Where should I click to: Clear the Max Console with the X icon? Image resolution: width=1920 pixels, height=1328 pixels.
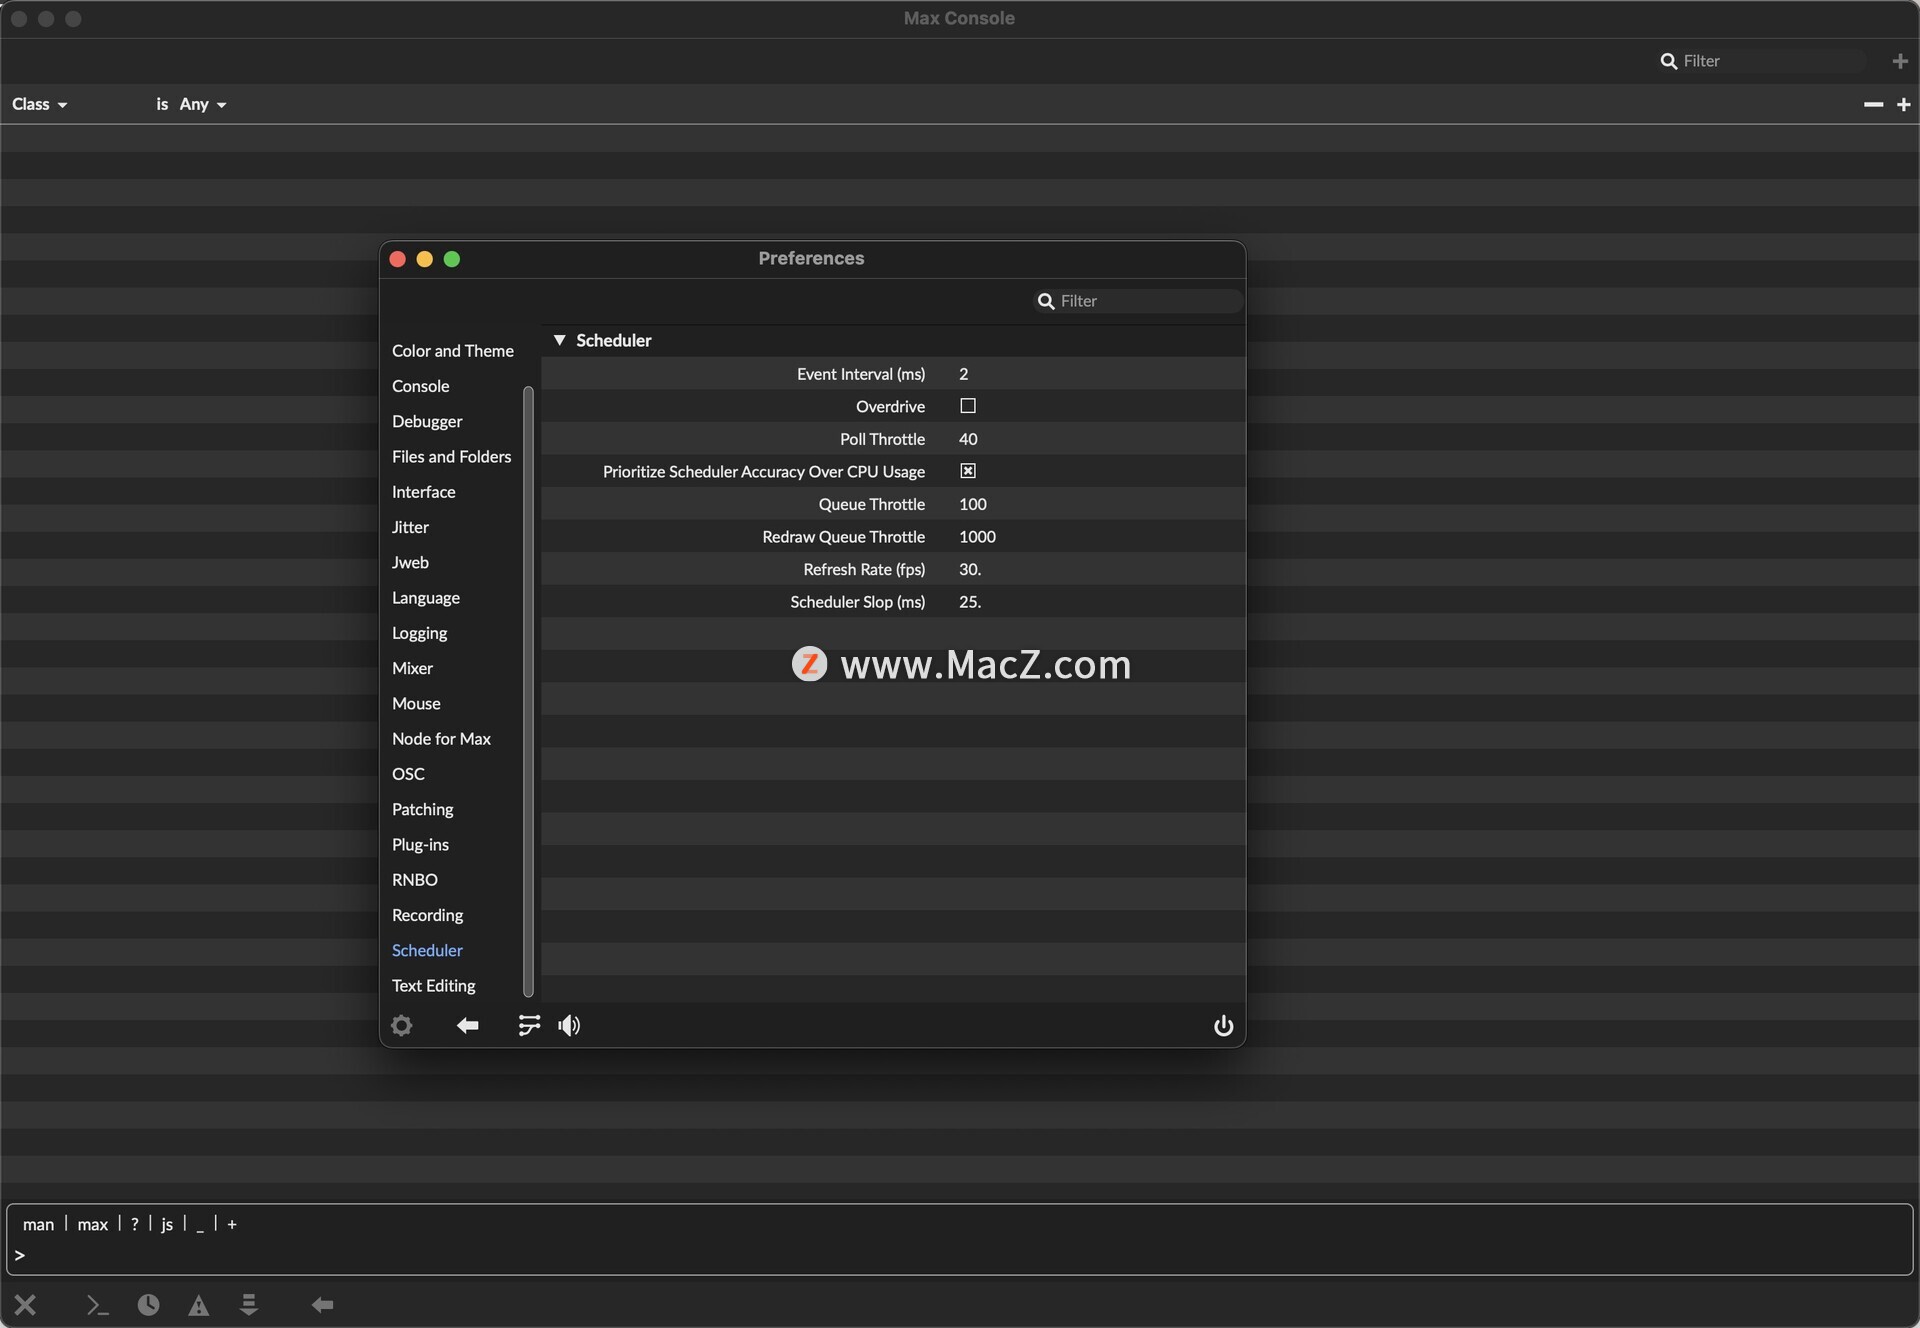[x=25, y=1304]
